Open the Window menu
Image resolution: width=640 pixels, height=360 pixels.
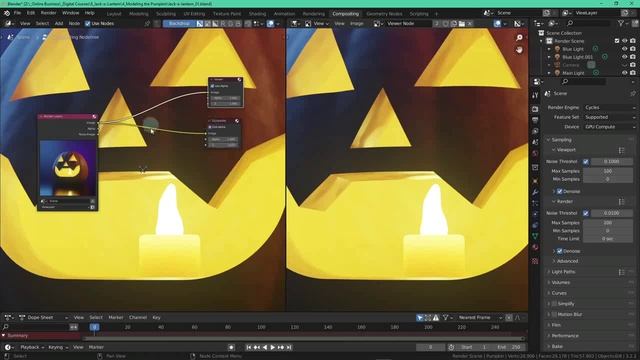point(71,13)
